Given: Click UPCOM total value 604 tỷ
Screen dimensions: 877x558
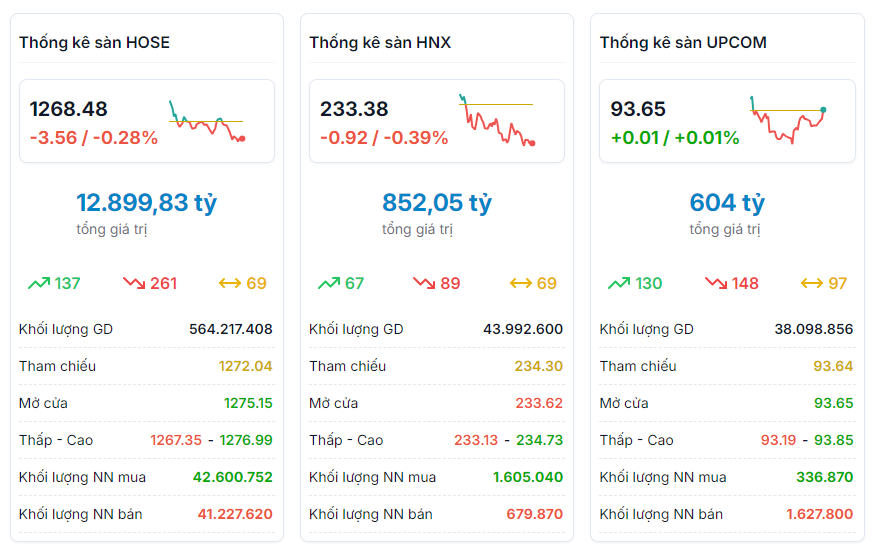Looking at the screenshot, I should coord(727,203).
